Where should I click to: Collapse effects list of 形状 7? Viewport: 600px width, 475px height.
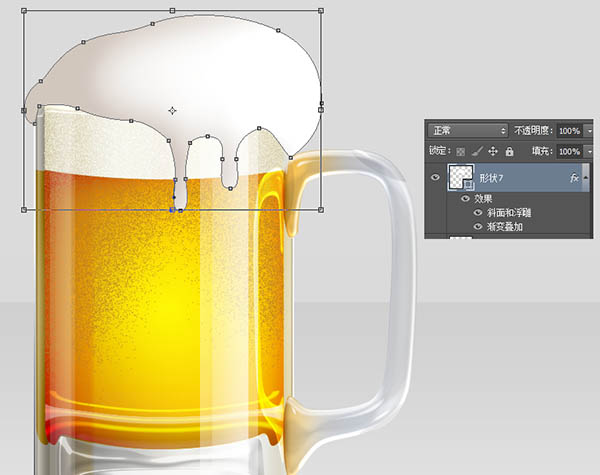point(586,178)
